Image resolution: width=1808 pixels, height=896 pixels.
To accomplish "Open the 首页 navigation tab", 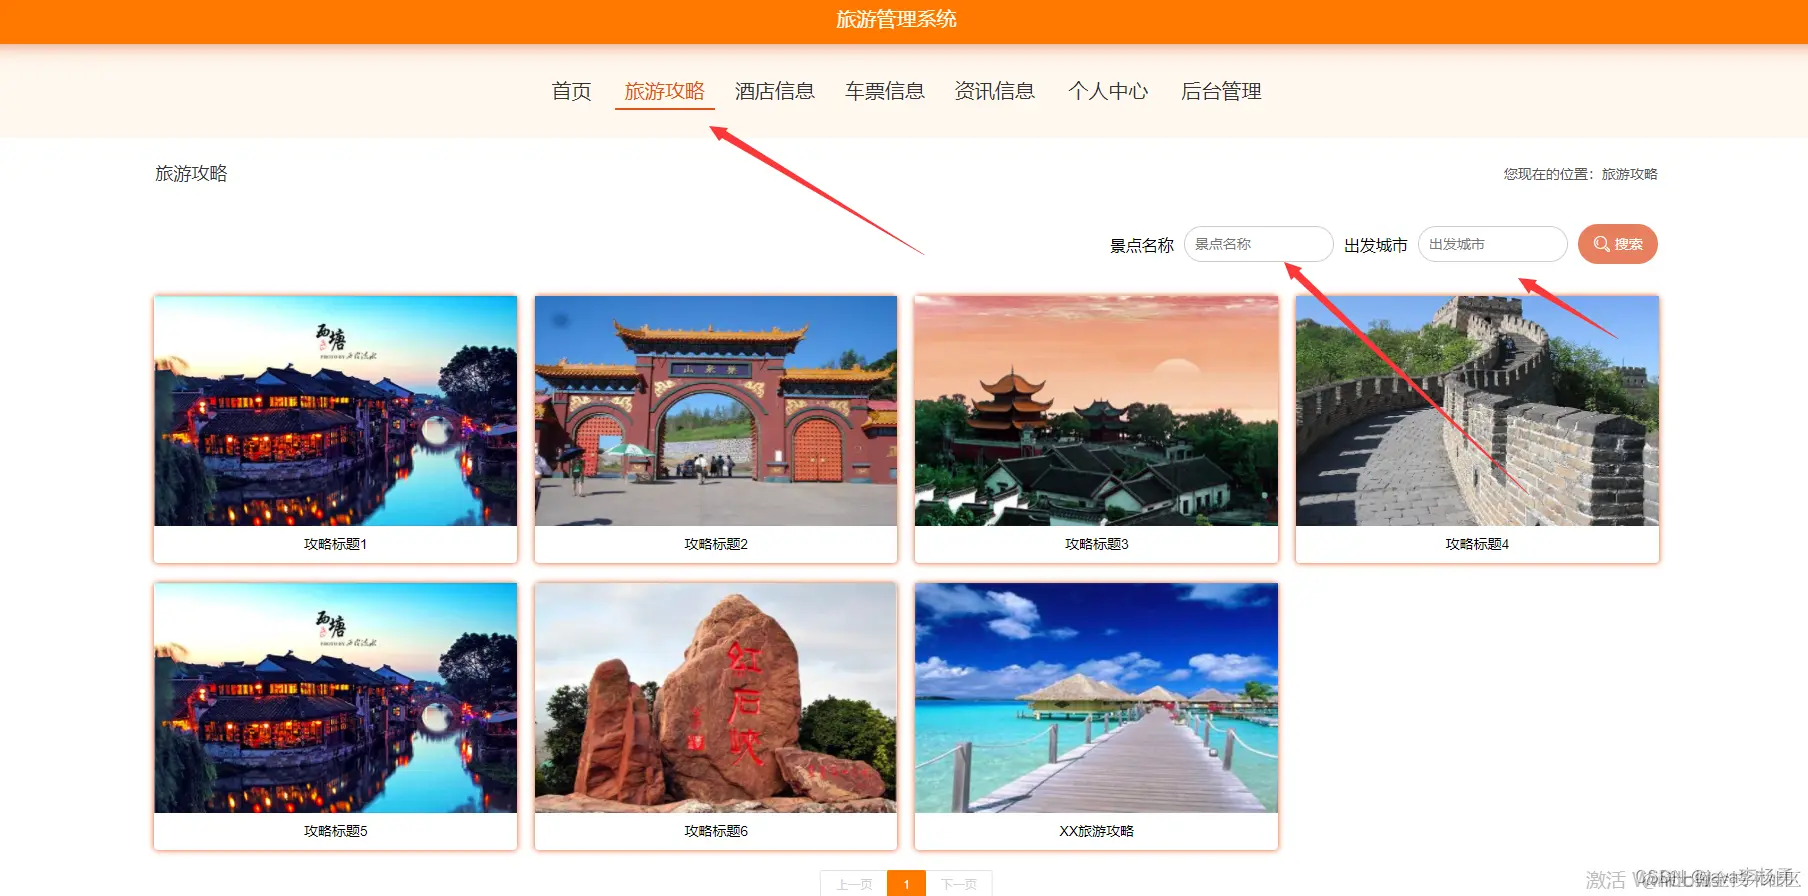I will 572,91.
